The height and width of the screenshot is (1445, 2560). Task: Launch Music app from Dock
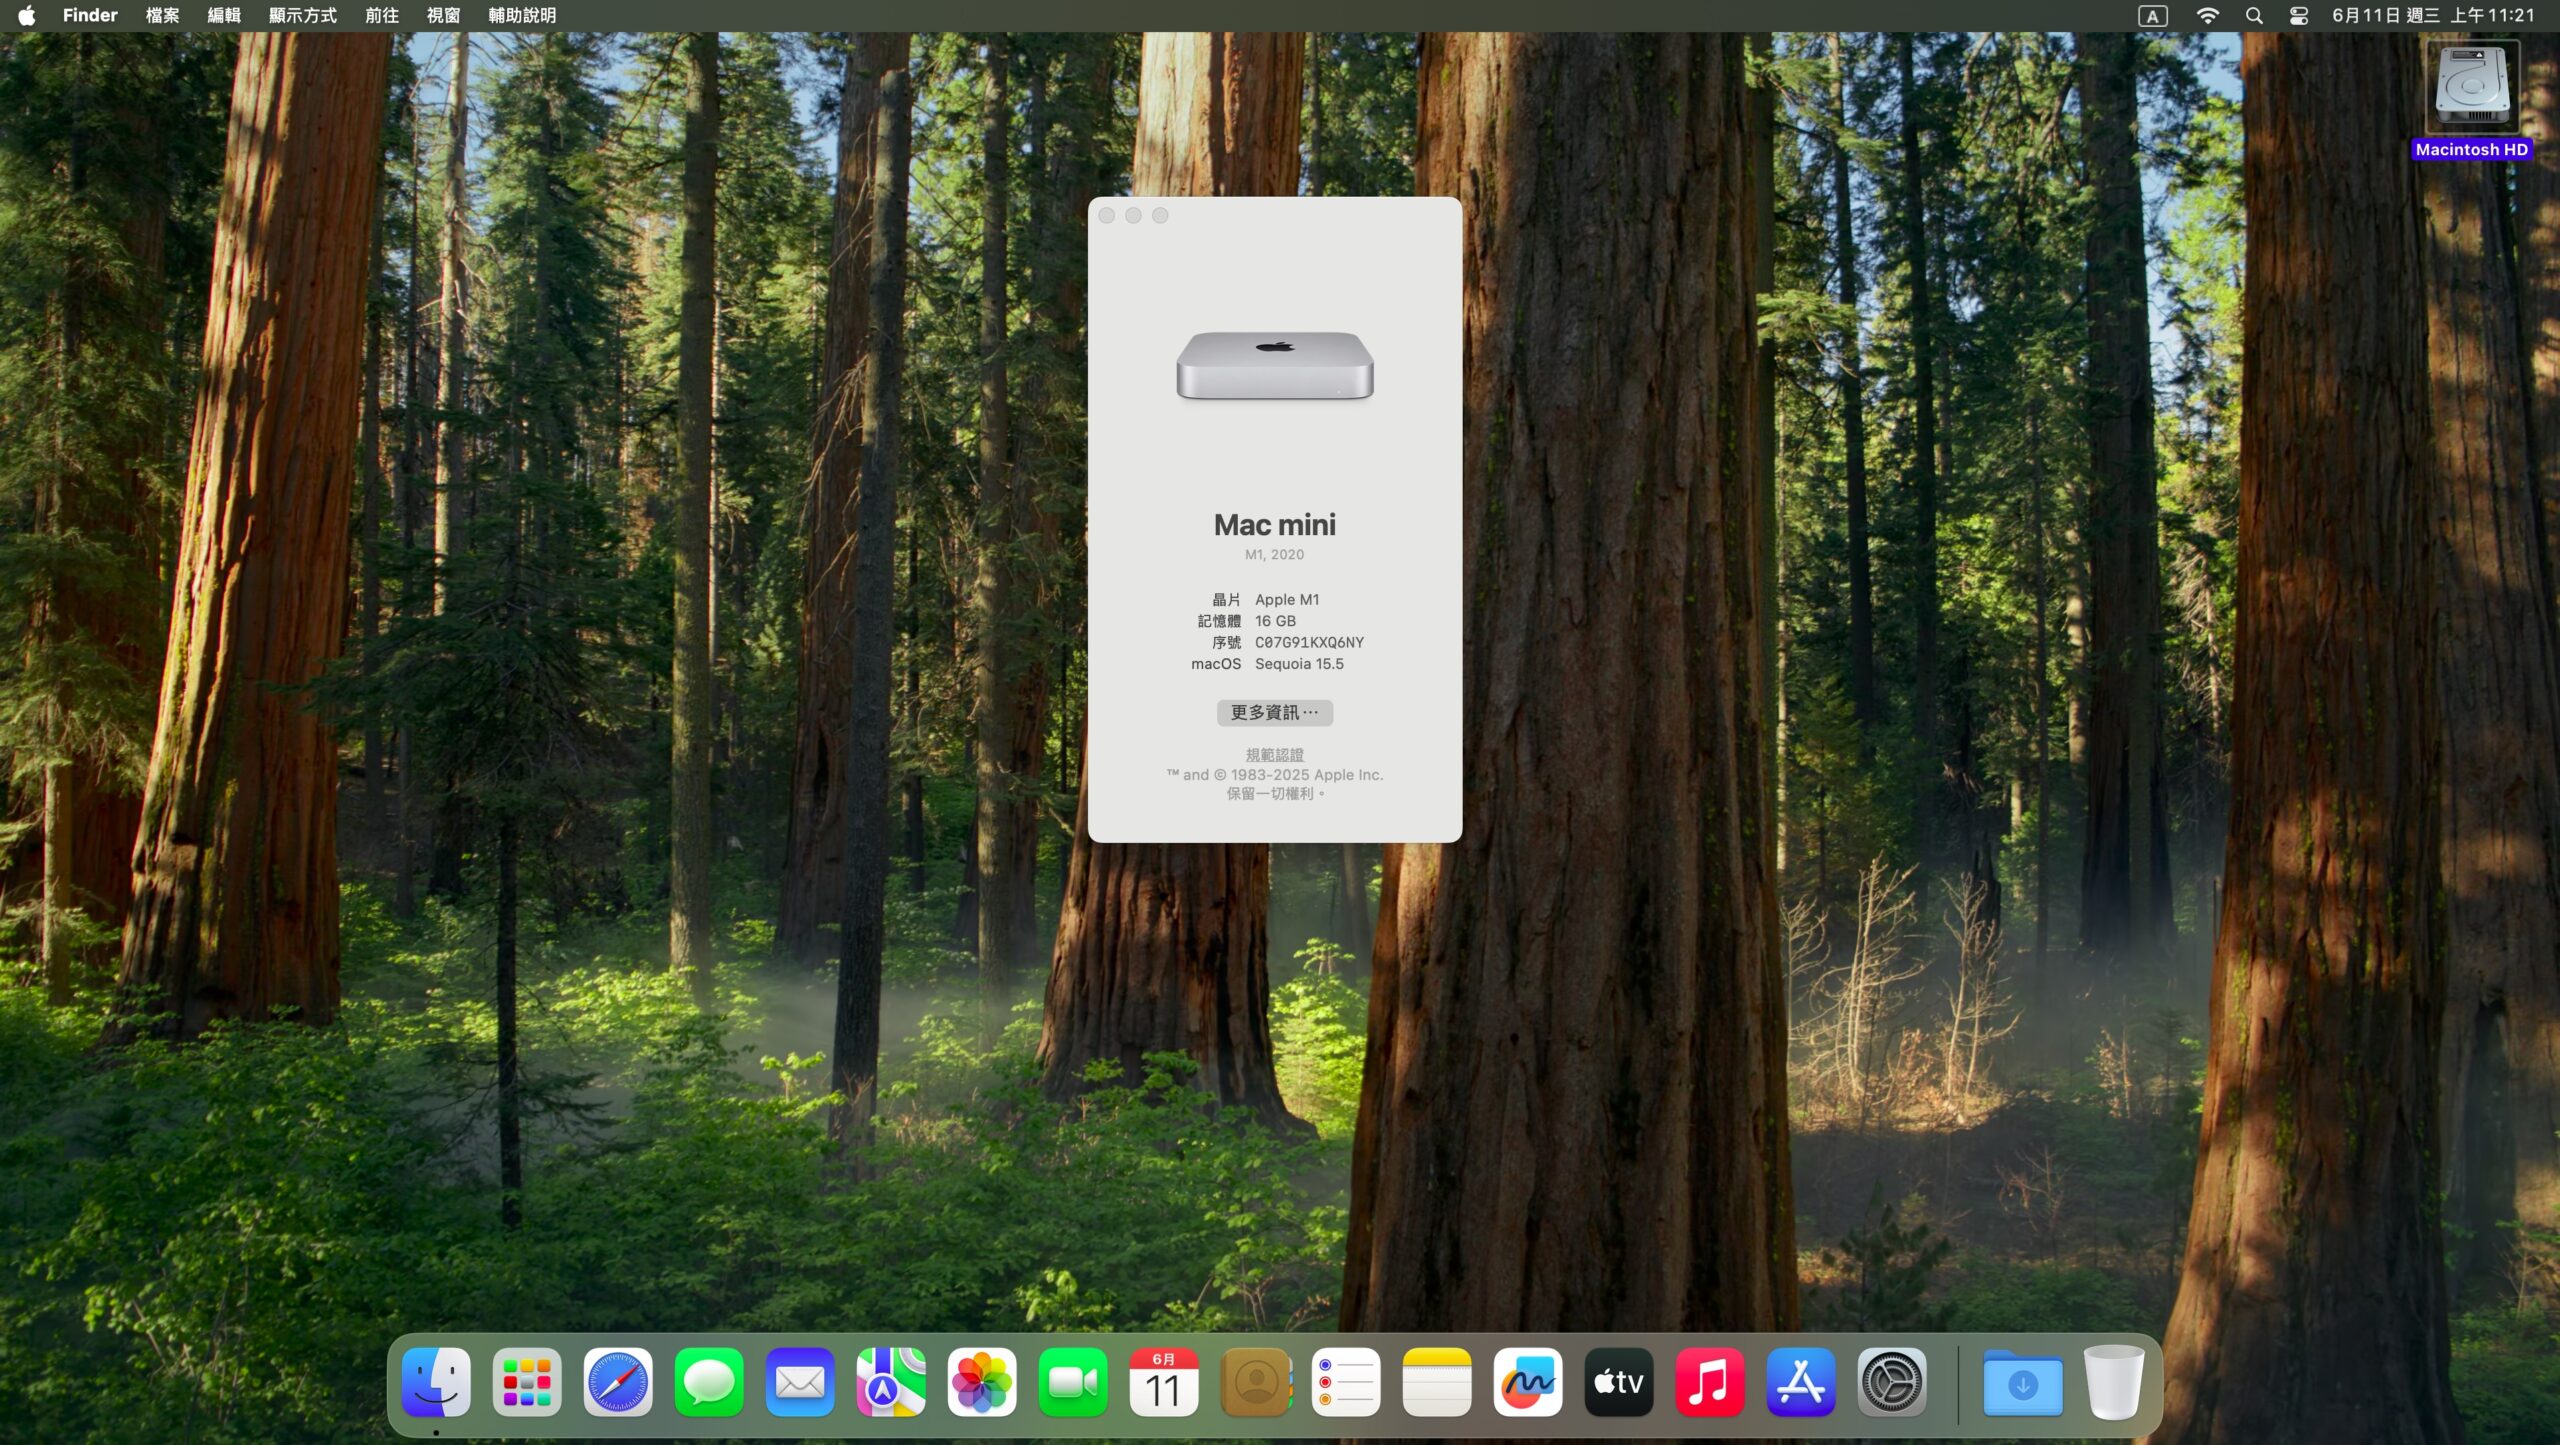(1710, 1382)
